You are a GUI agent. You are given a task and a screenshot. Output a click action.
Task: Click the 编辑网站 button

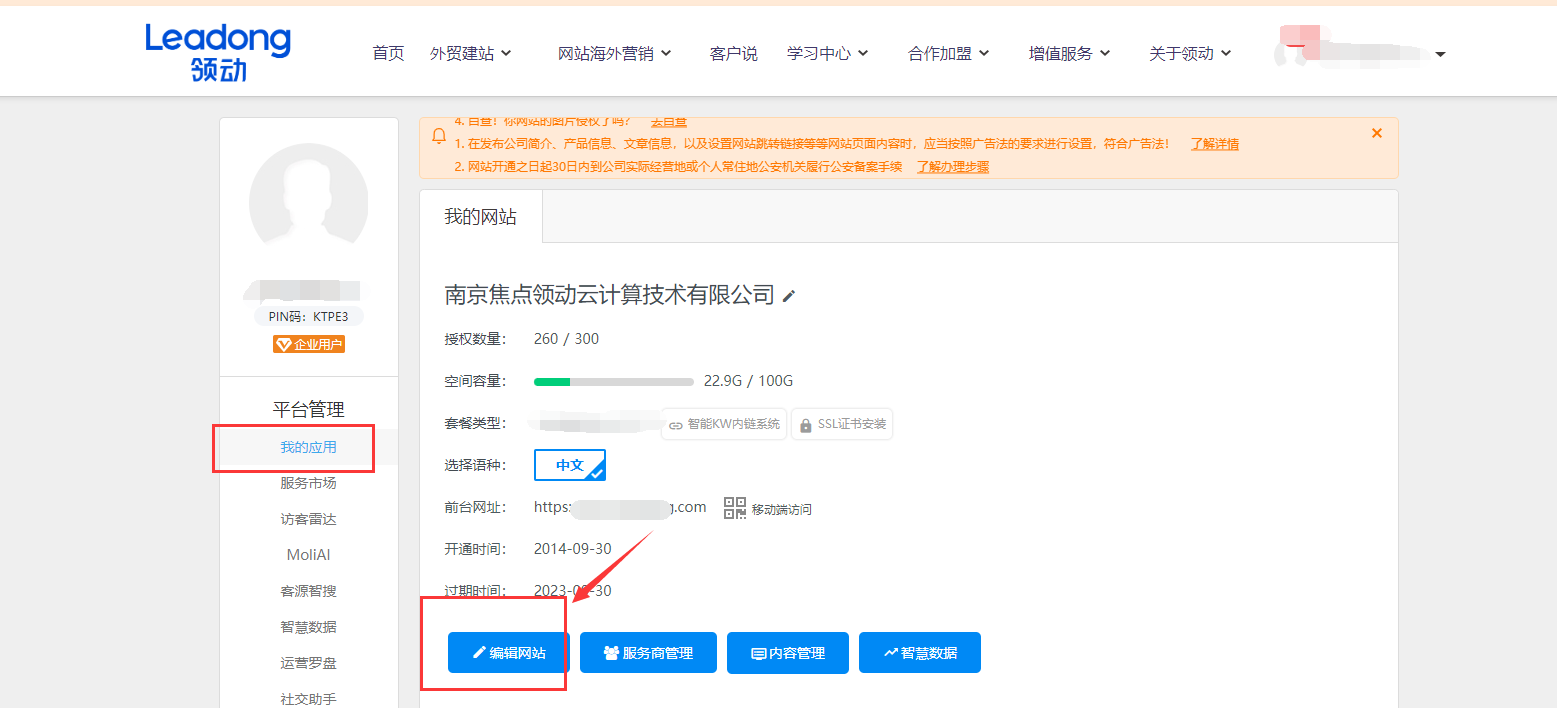pyautogui.click(x=508, y=652)
